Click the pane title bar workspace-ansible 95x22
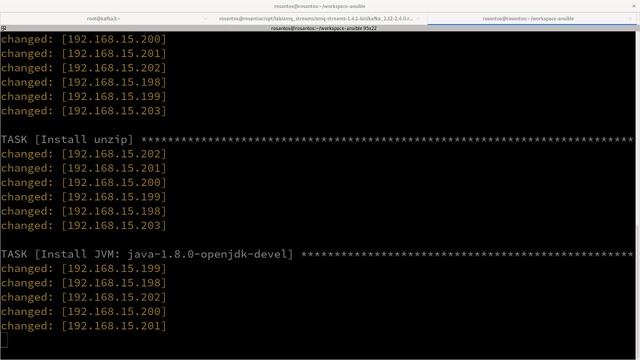Image resolution: width=640 pixels, height=360 pixels. (x=324, y=28)
